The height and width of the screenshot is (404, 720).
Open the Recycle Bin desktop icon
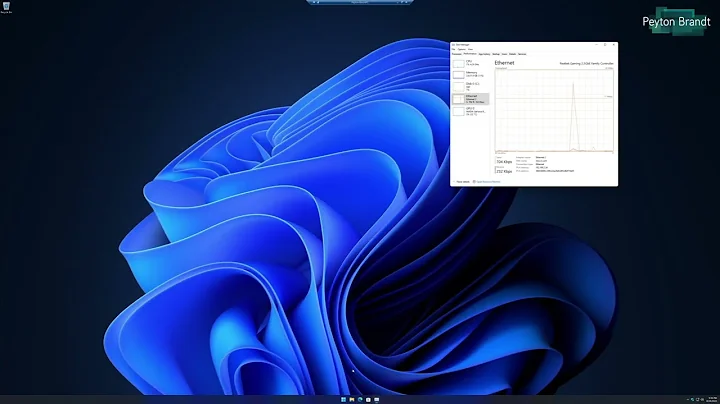click(6, 6)
